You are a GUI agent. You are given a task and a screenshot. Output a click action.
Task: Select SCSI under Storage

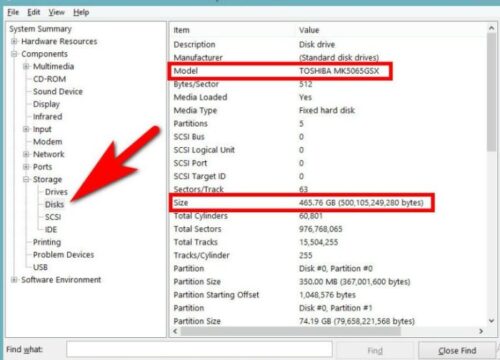pyautogui.click(x=53, y=217)
